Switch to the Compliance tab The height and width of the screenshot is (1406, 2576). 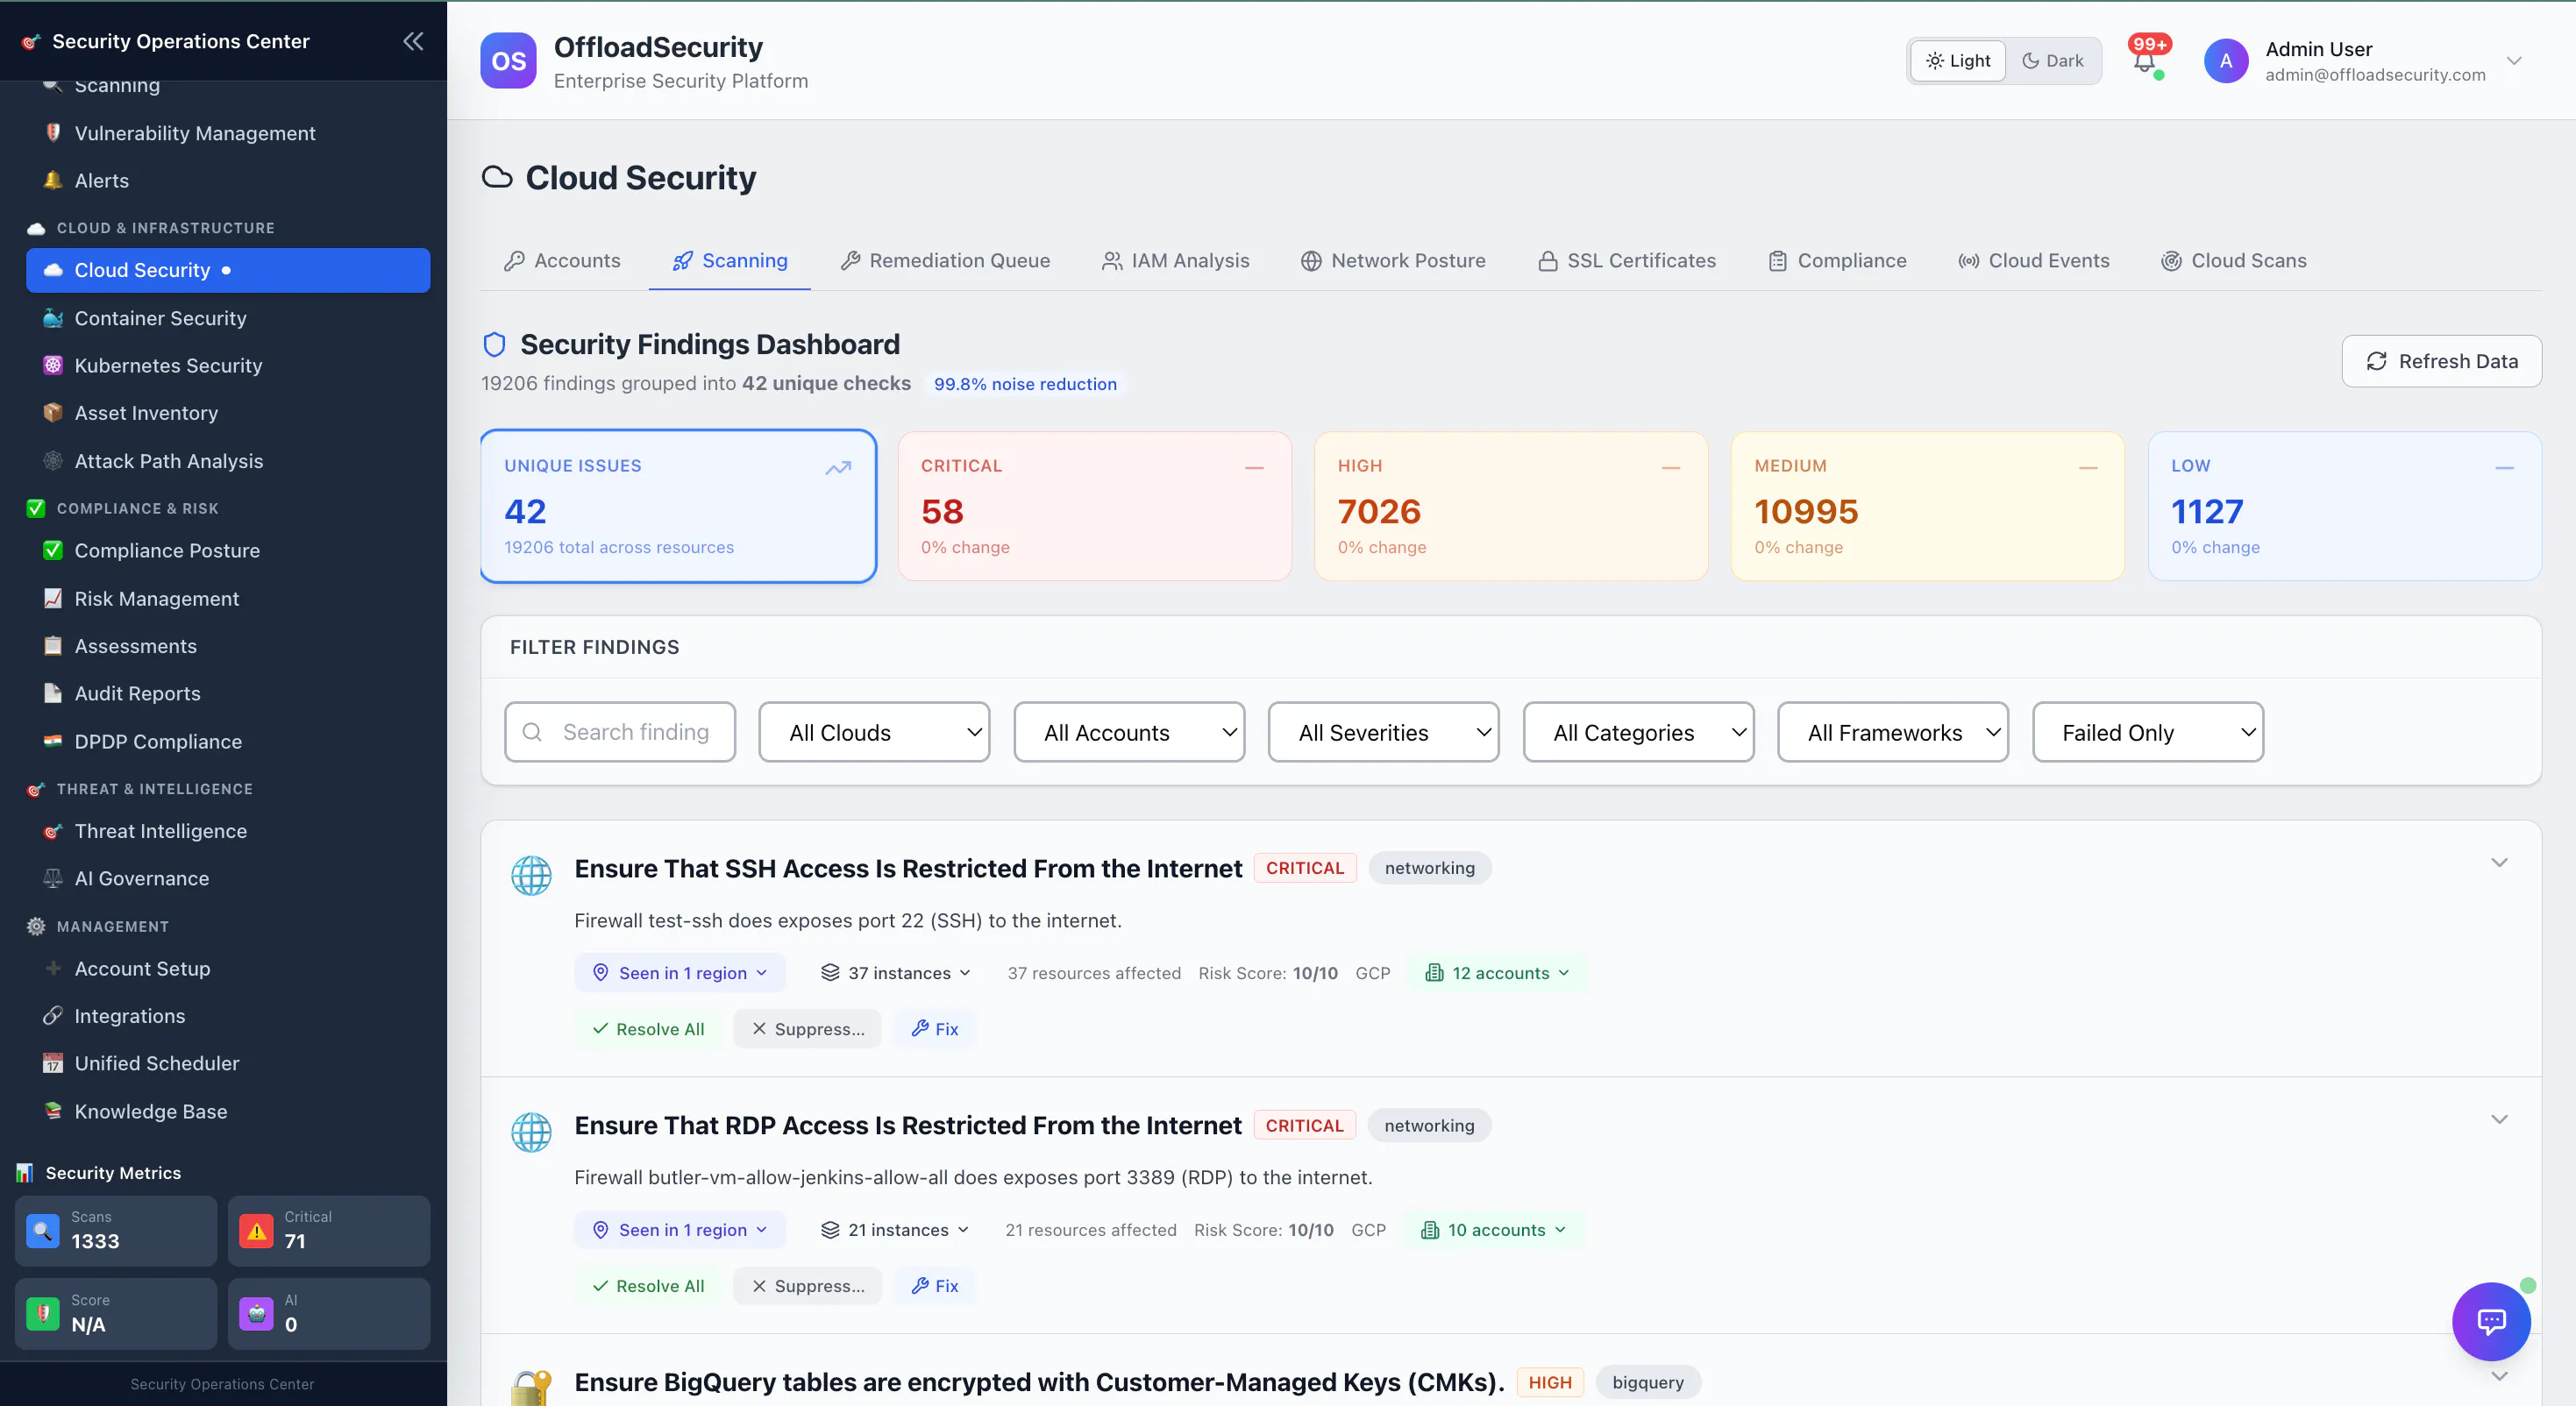[1837, 261]
